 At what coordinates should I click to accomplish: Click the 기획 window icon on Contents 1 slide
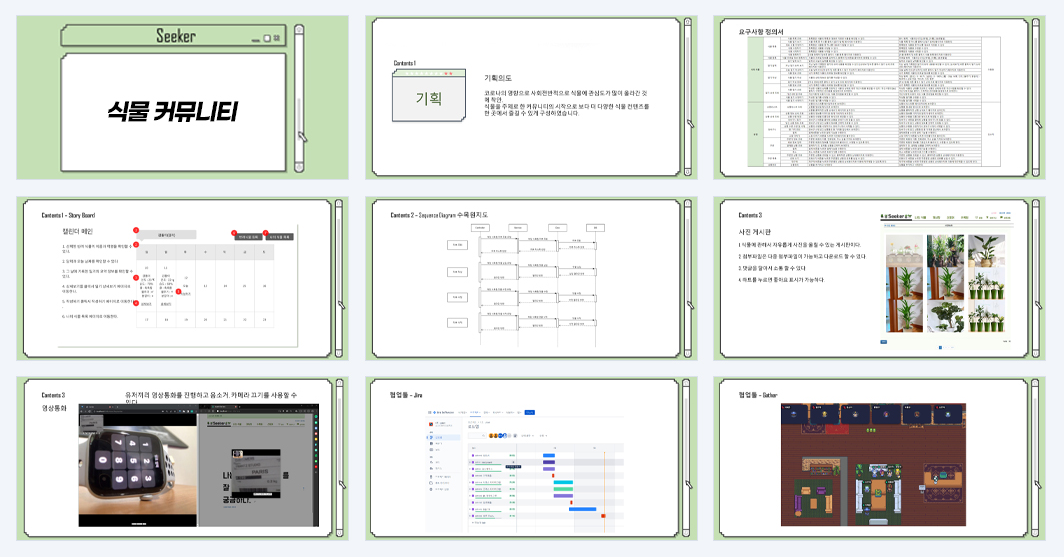pos(429,96)
